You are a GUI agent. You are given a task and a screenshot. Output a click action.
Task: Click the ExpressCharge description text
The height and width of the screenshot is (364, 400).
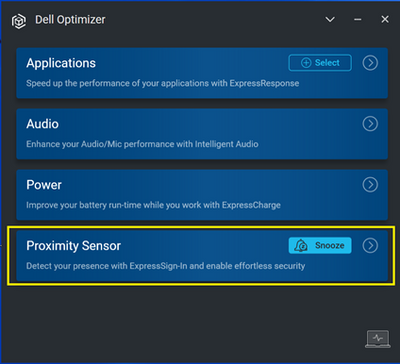coord(153,205)
